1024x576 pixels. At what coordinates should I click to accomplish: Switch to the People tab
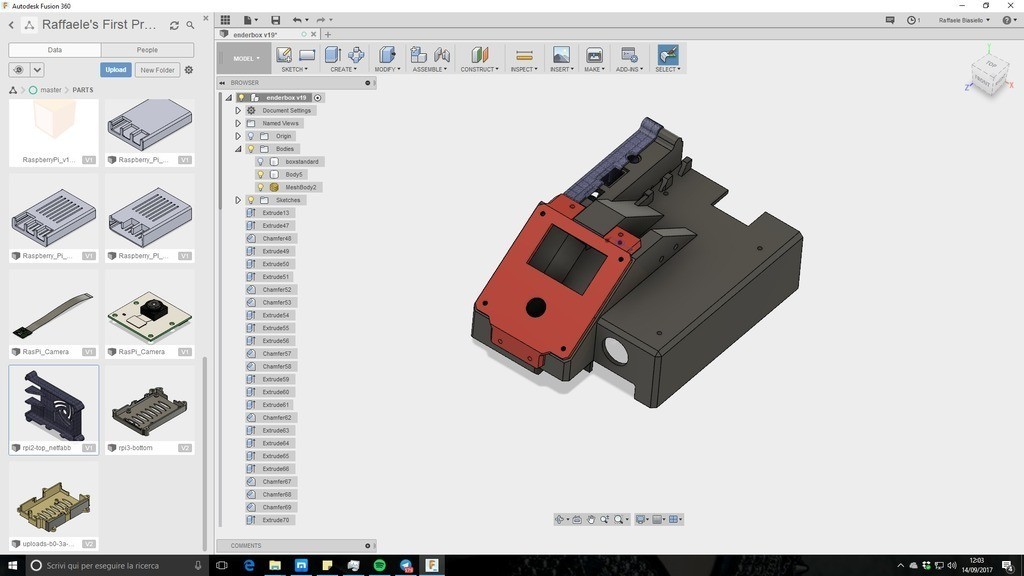click(147, 50)
